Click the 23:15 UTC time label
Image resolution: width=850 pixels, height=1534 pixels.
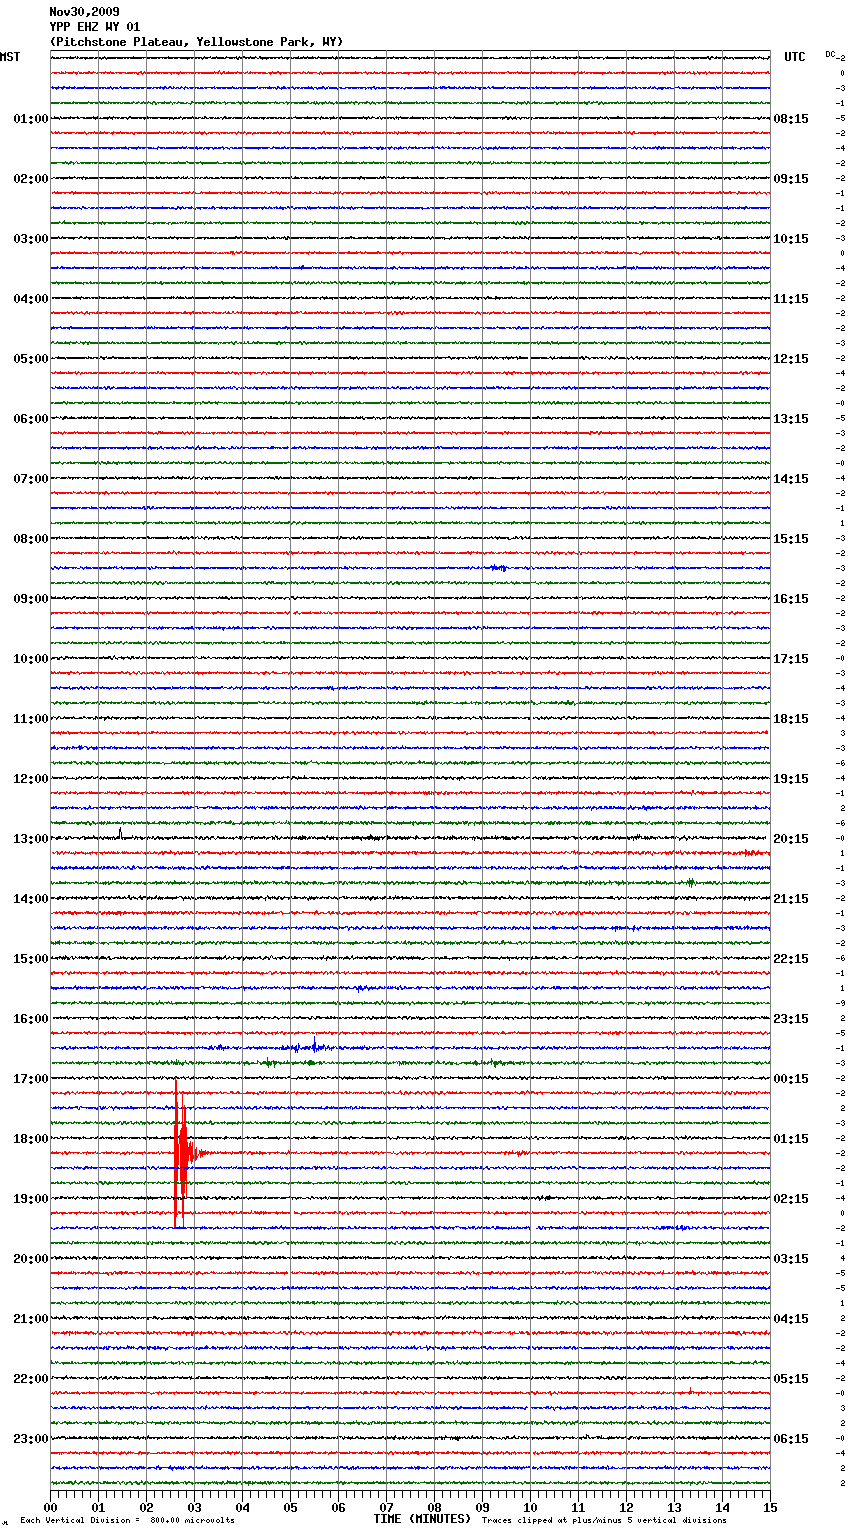(x=791, y=1019)
